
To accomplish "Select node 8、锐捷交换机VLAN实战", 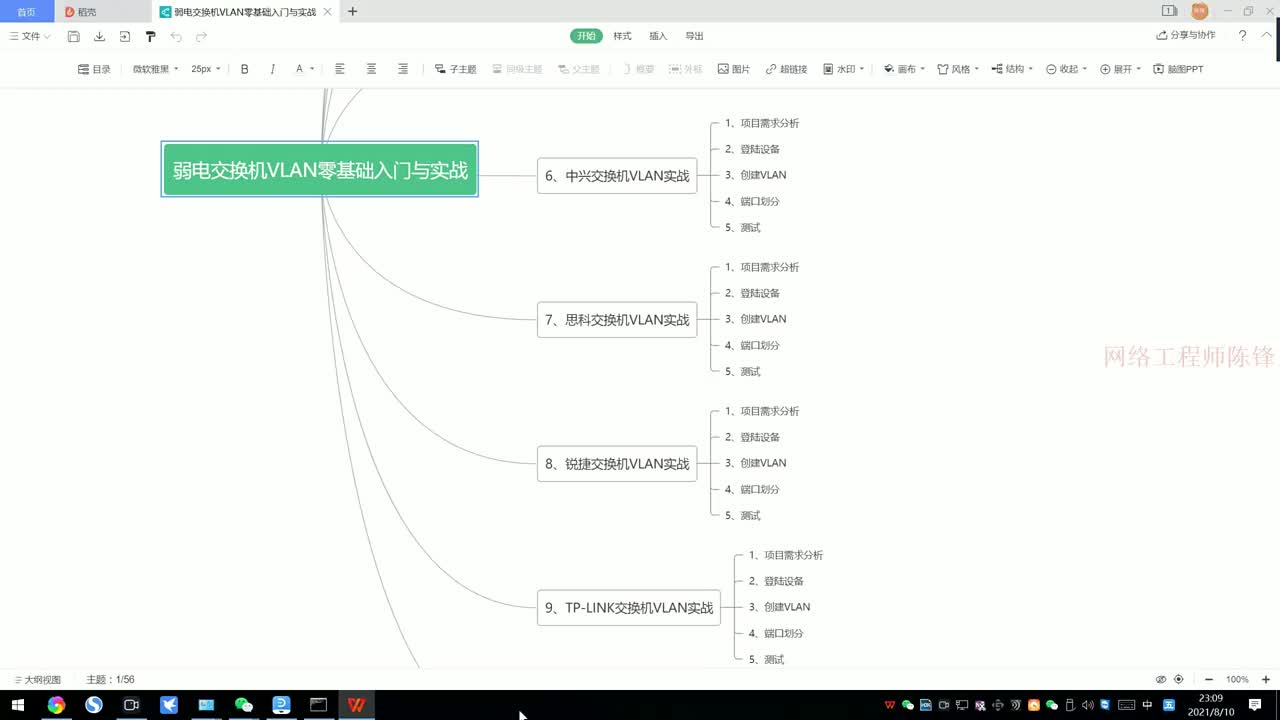I will (x=617, y=464).
